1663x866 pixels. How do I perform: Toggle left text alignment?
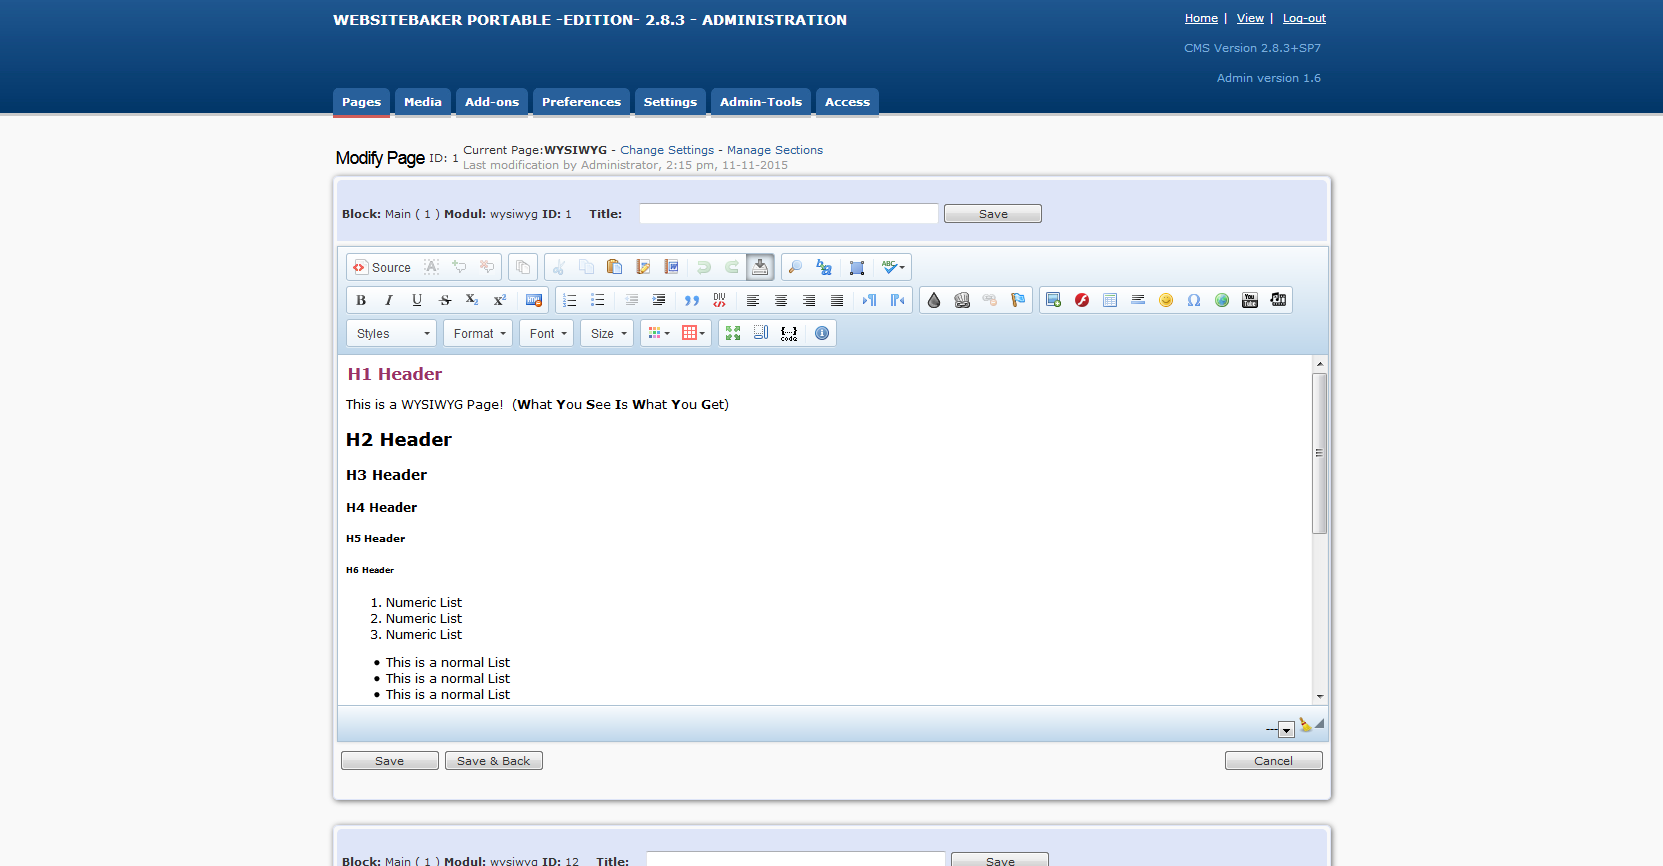point(753,300)
